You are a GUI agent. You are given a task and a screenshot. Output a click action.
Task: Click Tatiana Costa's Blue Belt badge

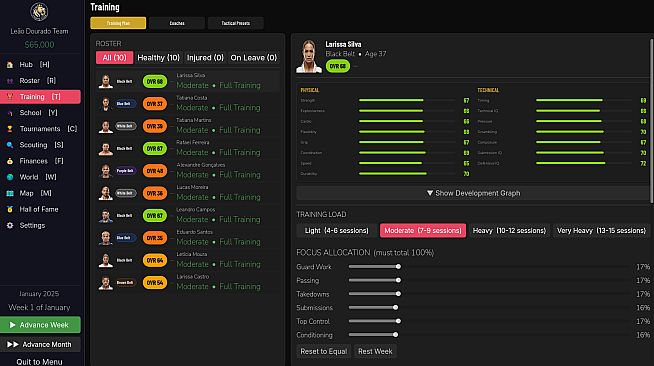(x=125, y=104)
